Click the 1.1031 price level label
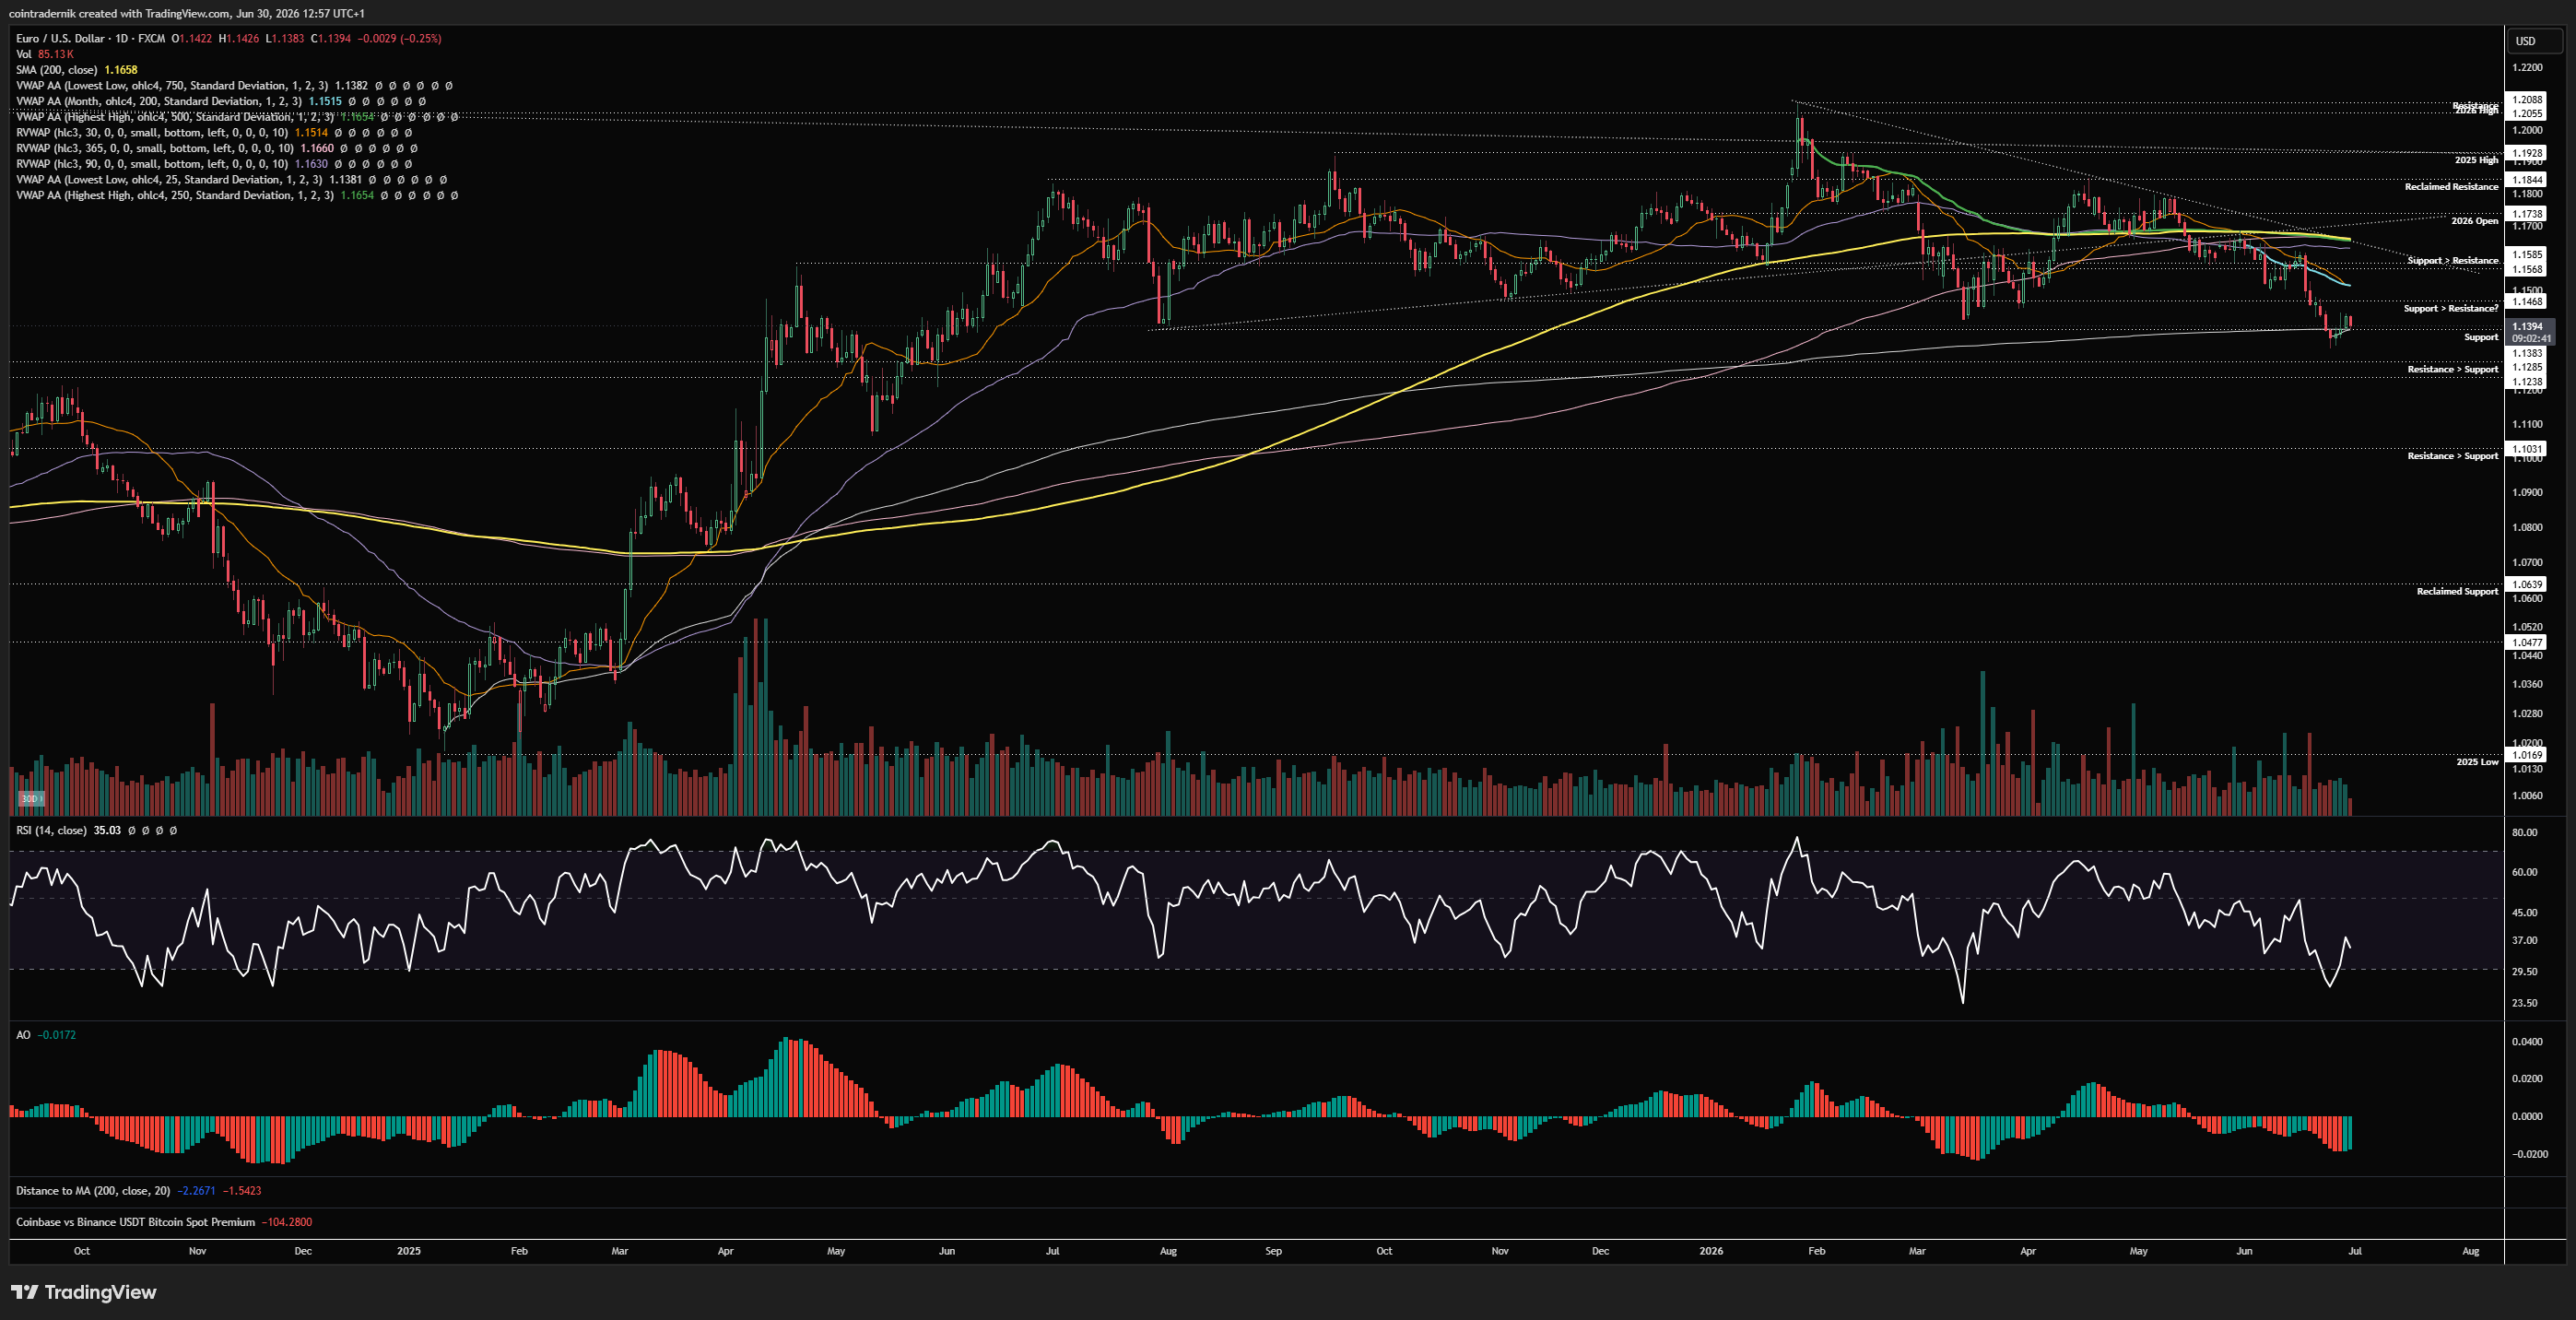Viewport: 2576px width, 1320px height. [2527, 449]
